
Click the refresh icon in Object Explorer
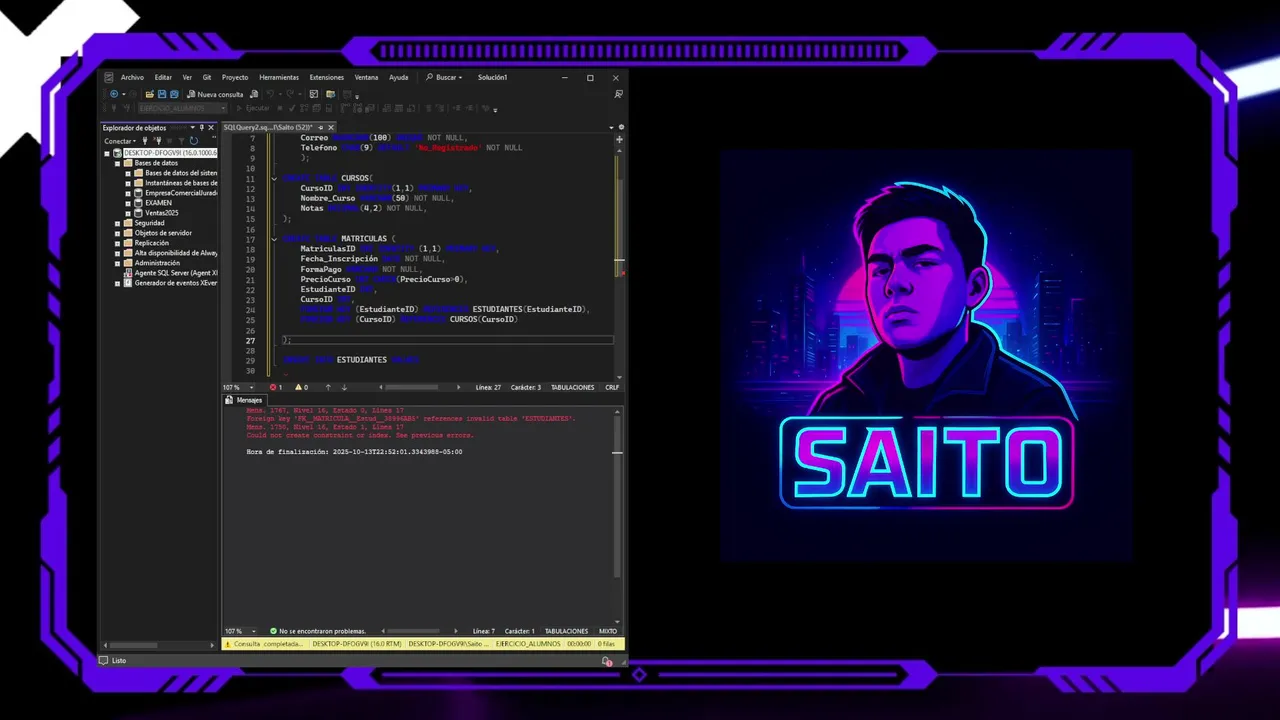tap(193, 141)
